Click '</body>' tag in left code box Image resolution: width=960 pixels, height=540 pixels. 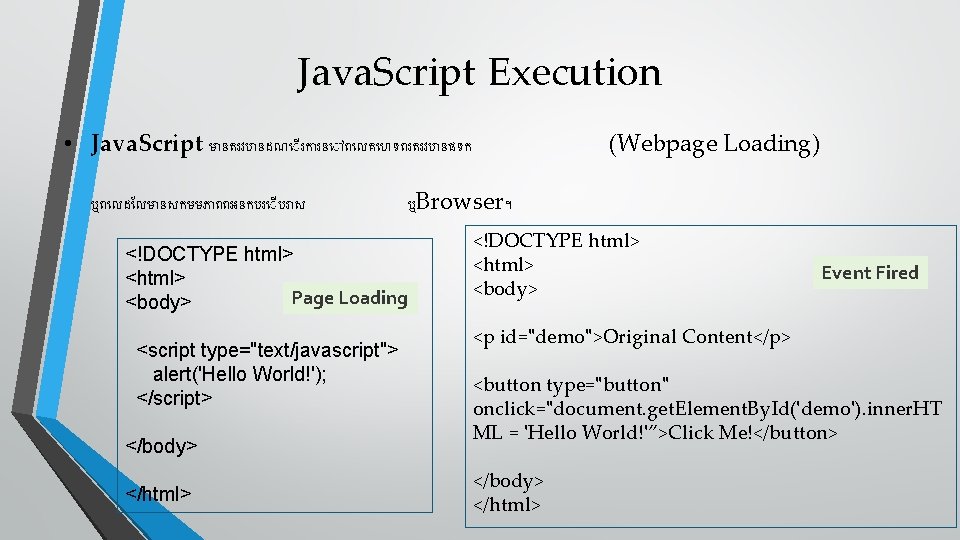(x=161, y=446)
